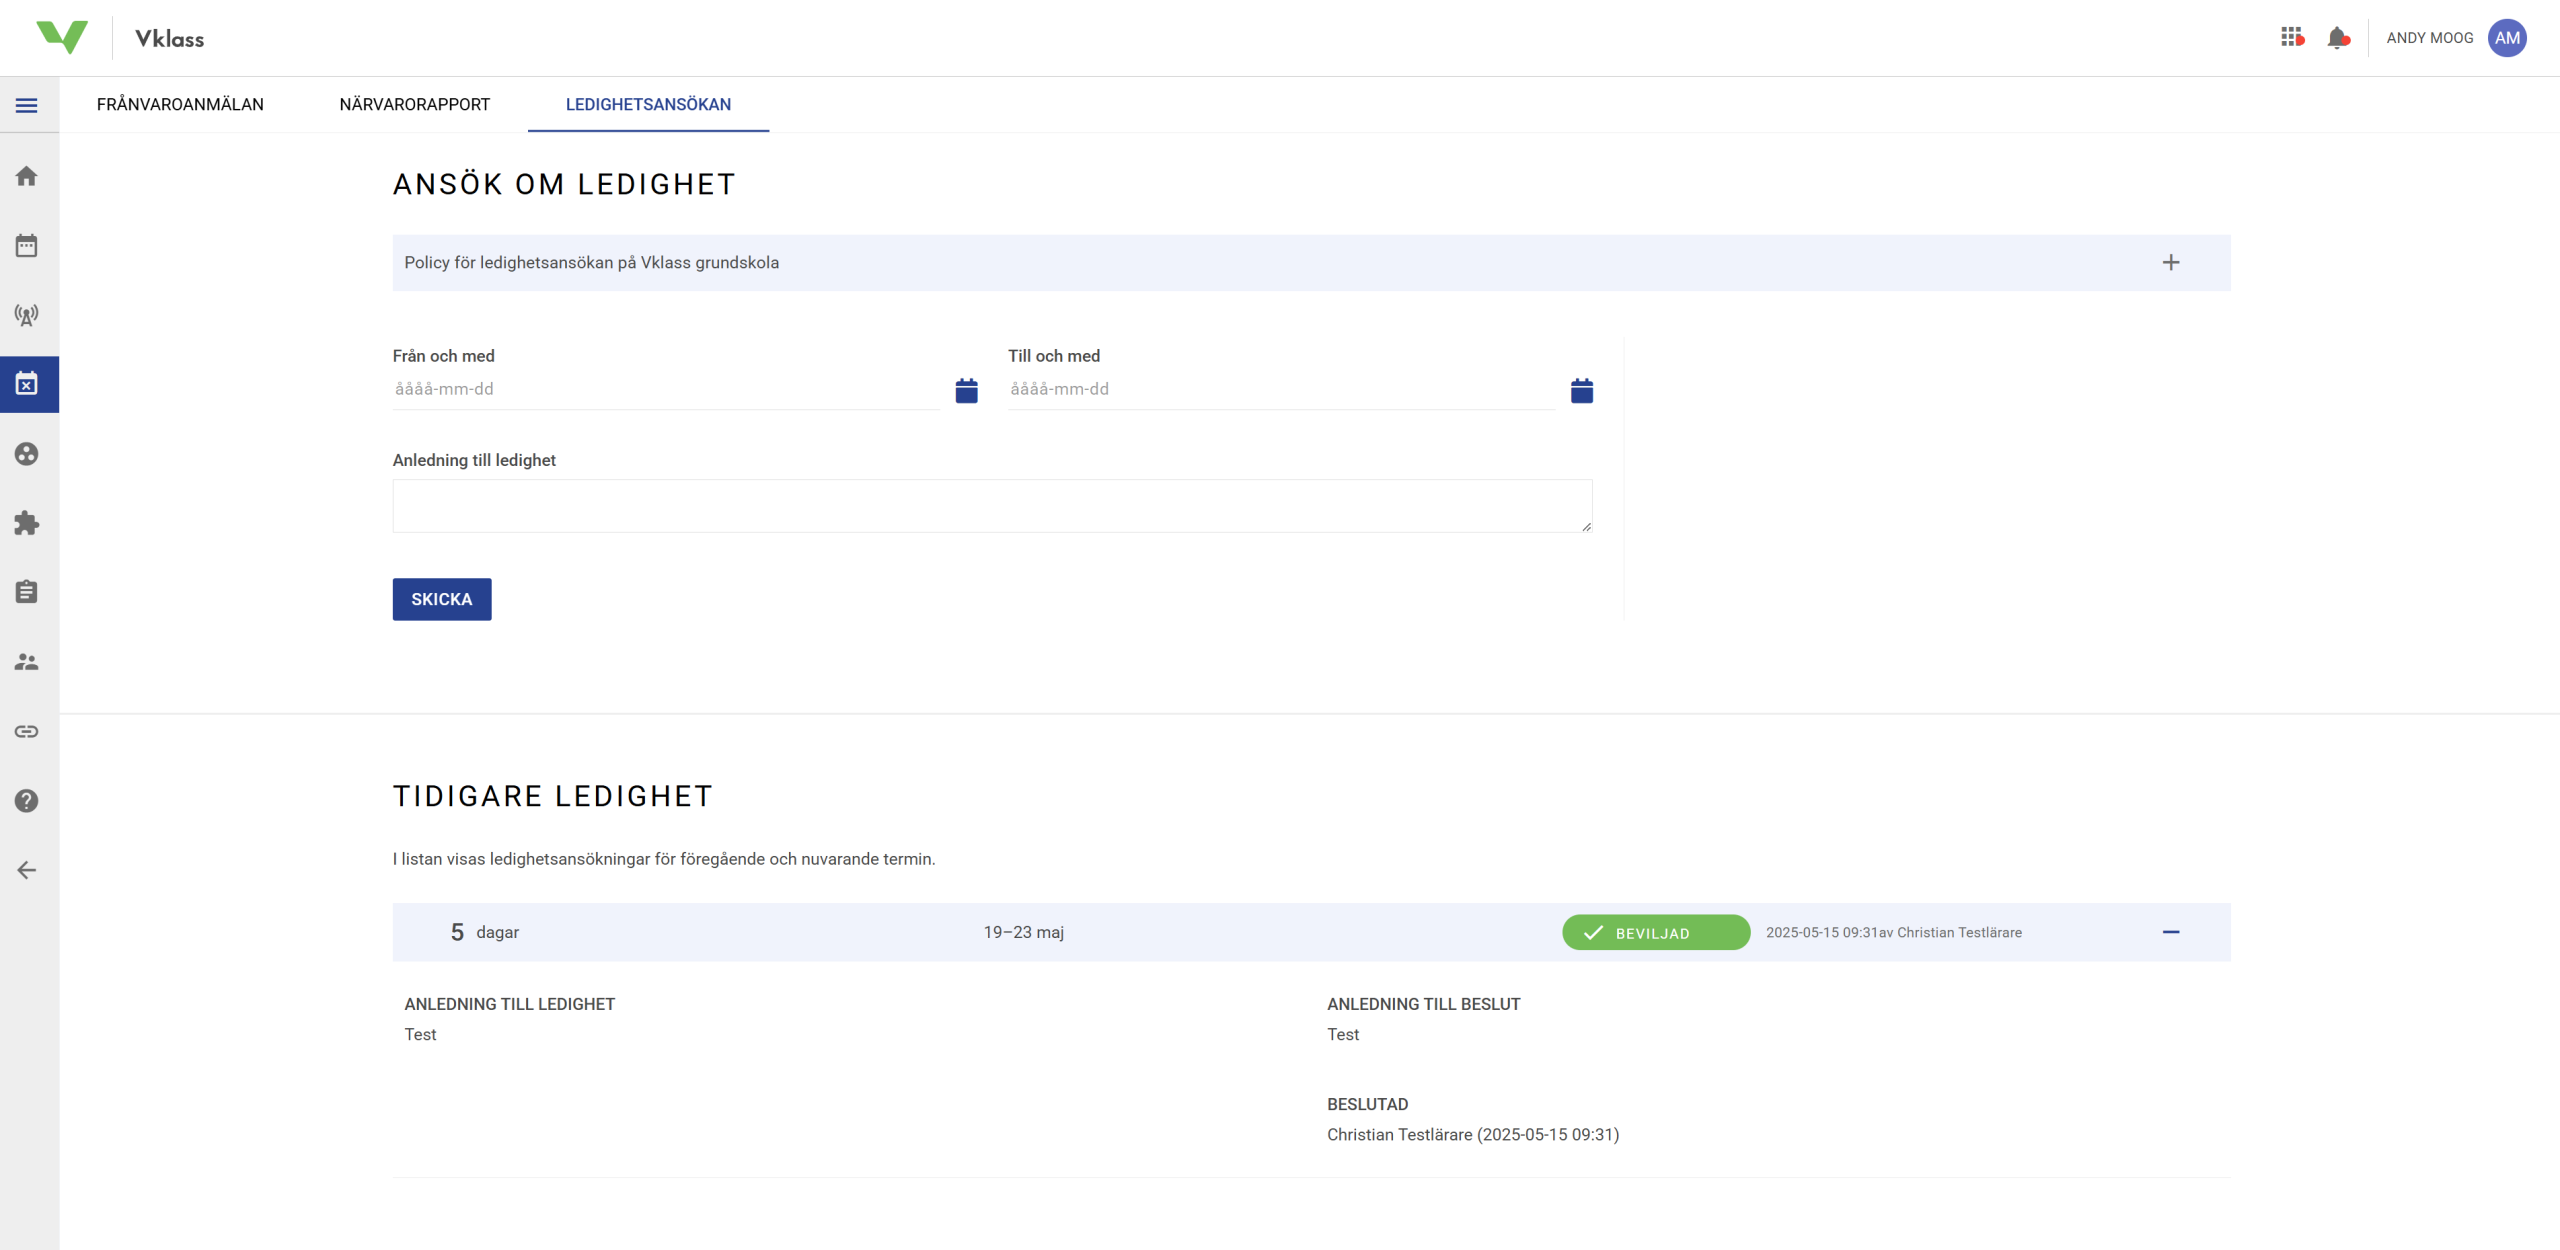Switch to the Närvarorapport tab

click(x=414, y=105)
